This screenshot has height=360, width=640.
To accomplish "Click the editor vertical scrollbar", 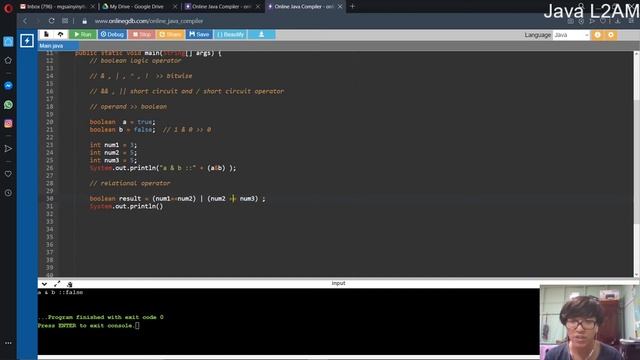I will tap(637, 163).
